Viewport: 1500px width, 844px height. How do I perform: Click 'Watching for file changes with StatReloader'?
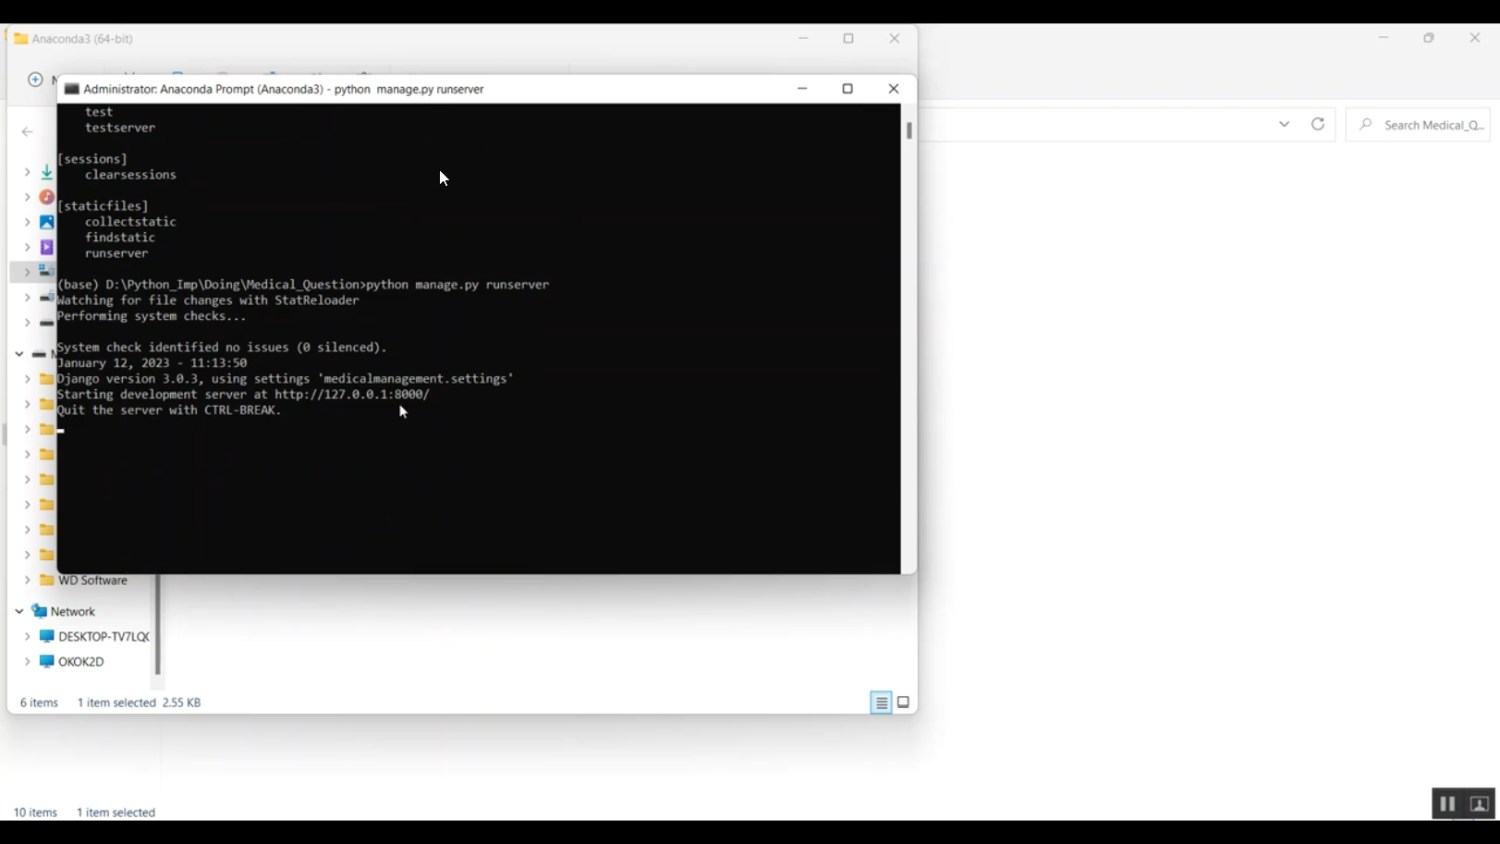208,301
